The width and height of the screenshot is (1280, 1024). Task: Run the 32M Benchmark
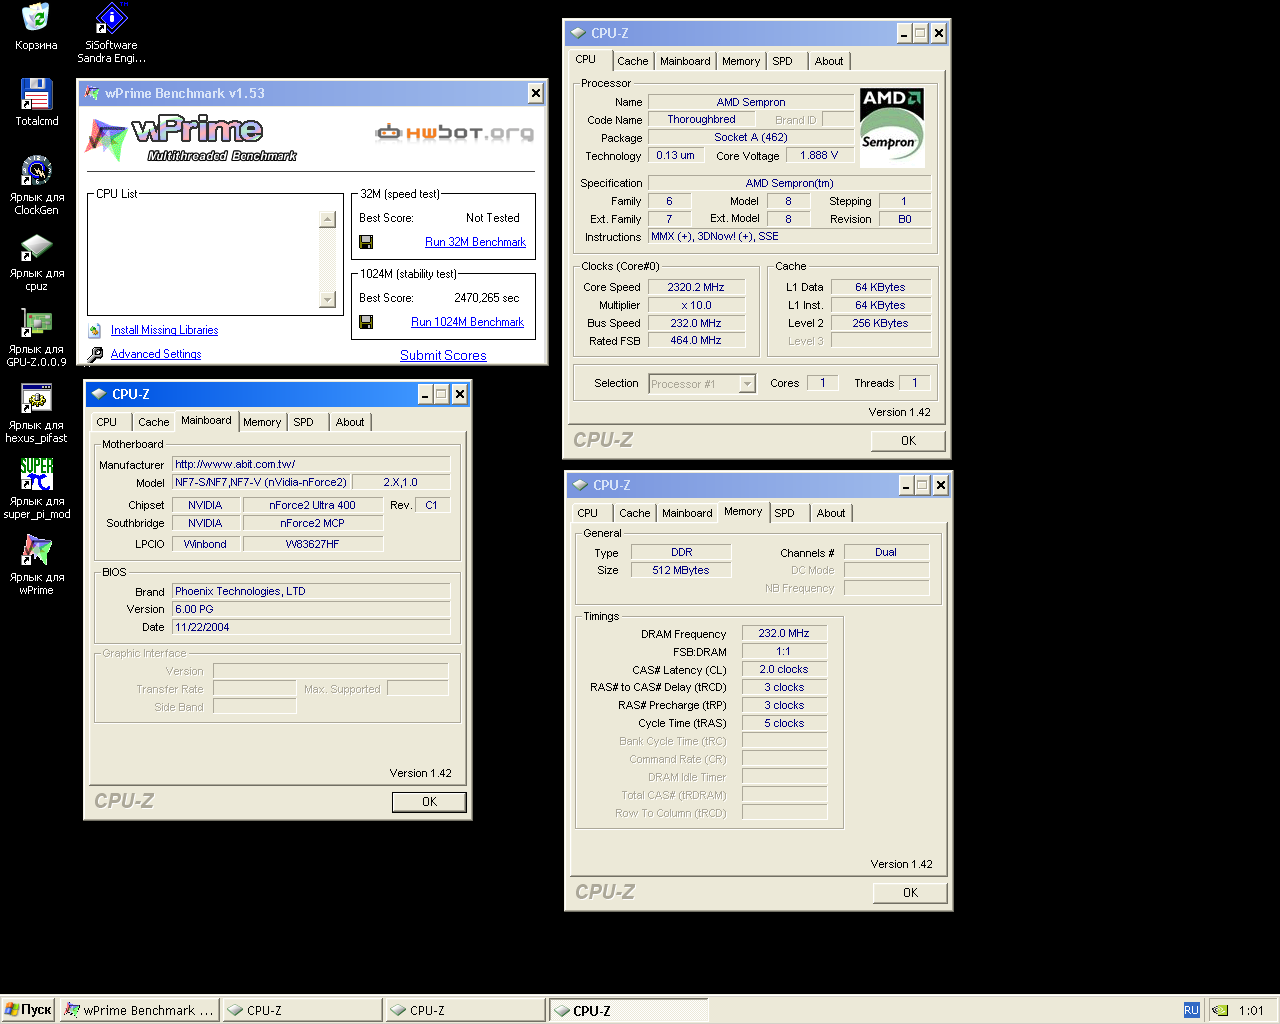tap(475, 242)
